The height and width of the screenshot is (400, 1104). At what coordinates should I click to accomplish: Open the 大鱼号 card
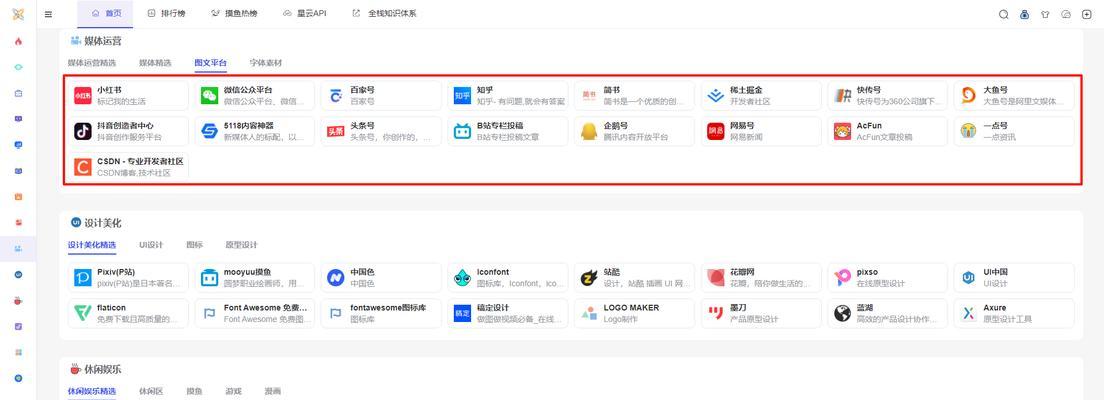click(1015, 96)
